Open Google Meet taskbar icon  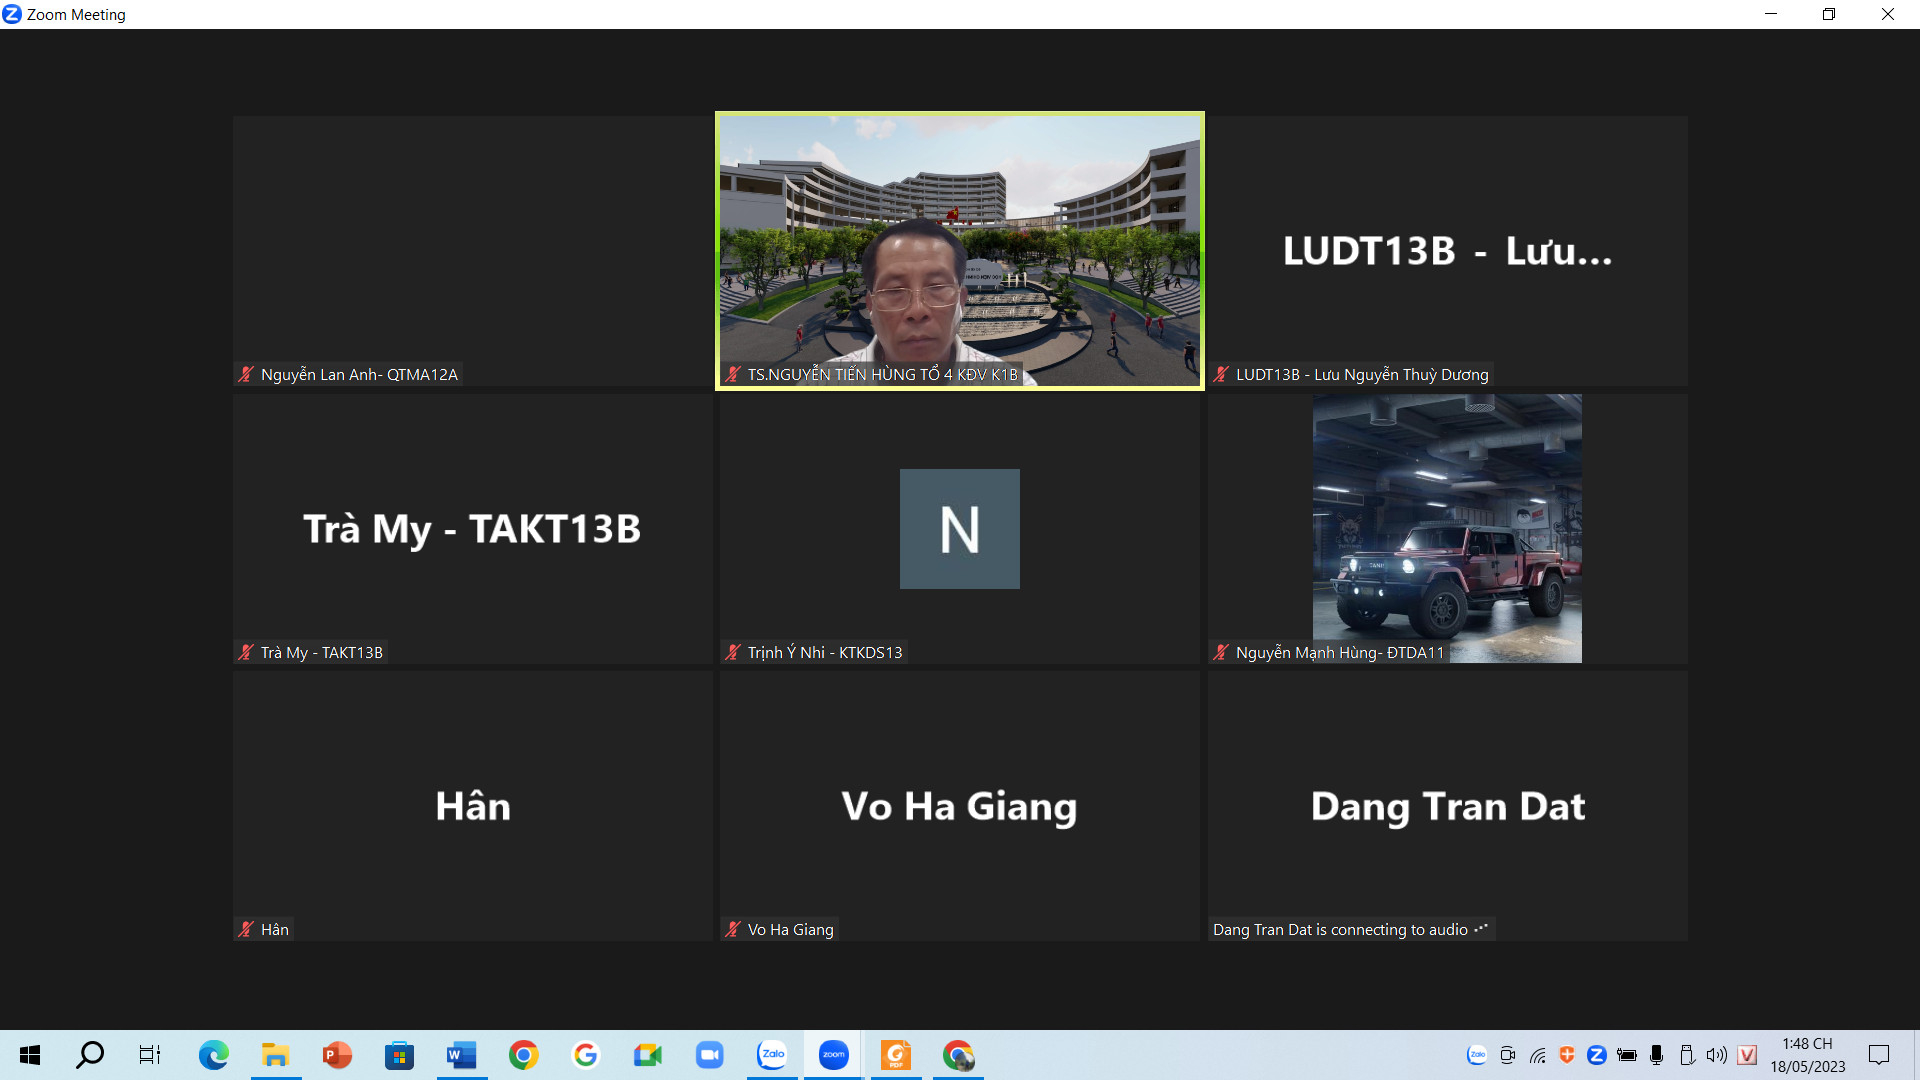coord(648,1055)
